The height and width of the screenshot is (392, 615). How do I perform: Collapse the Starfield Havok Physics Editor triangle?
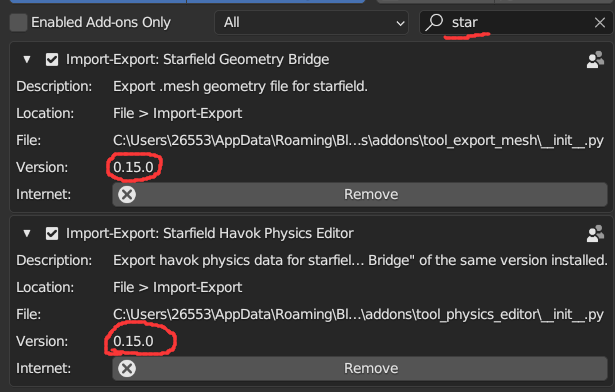(27, 234)
